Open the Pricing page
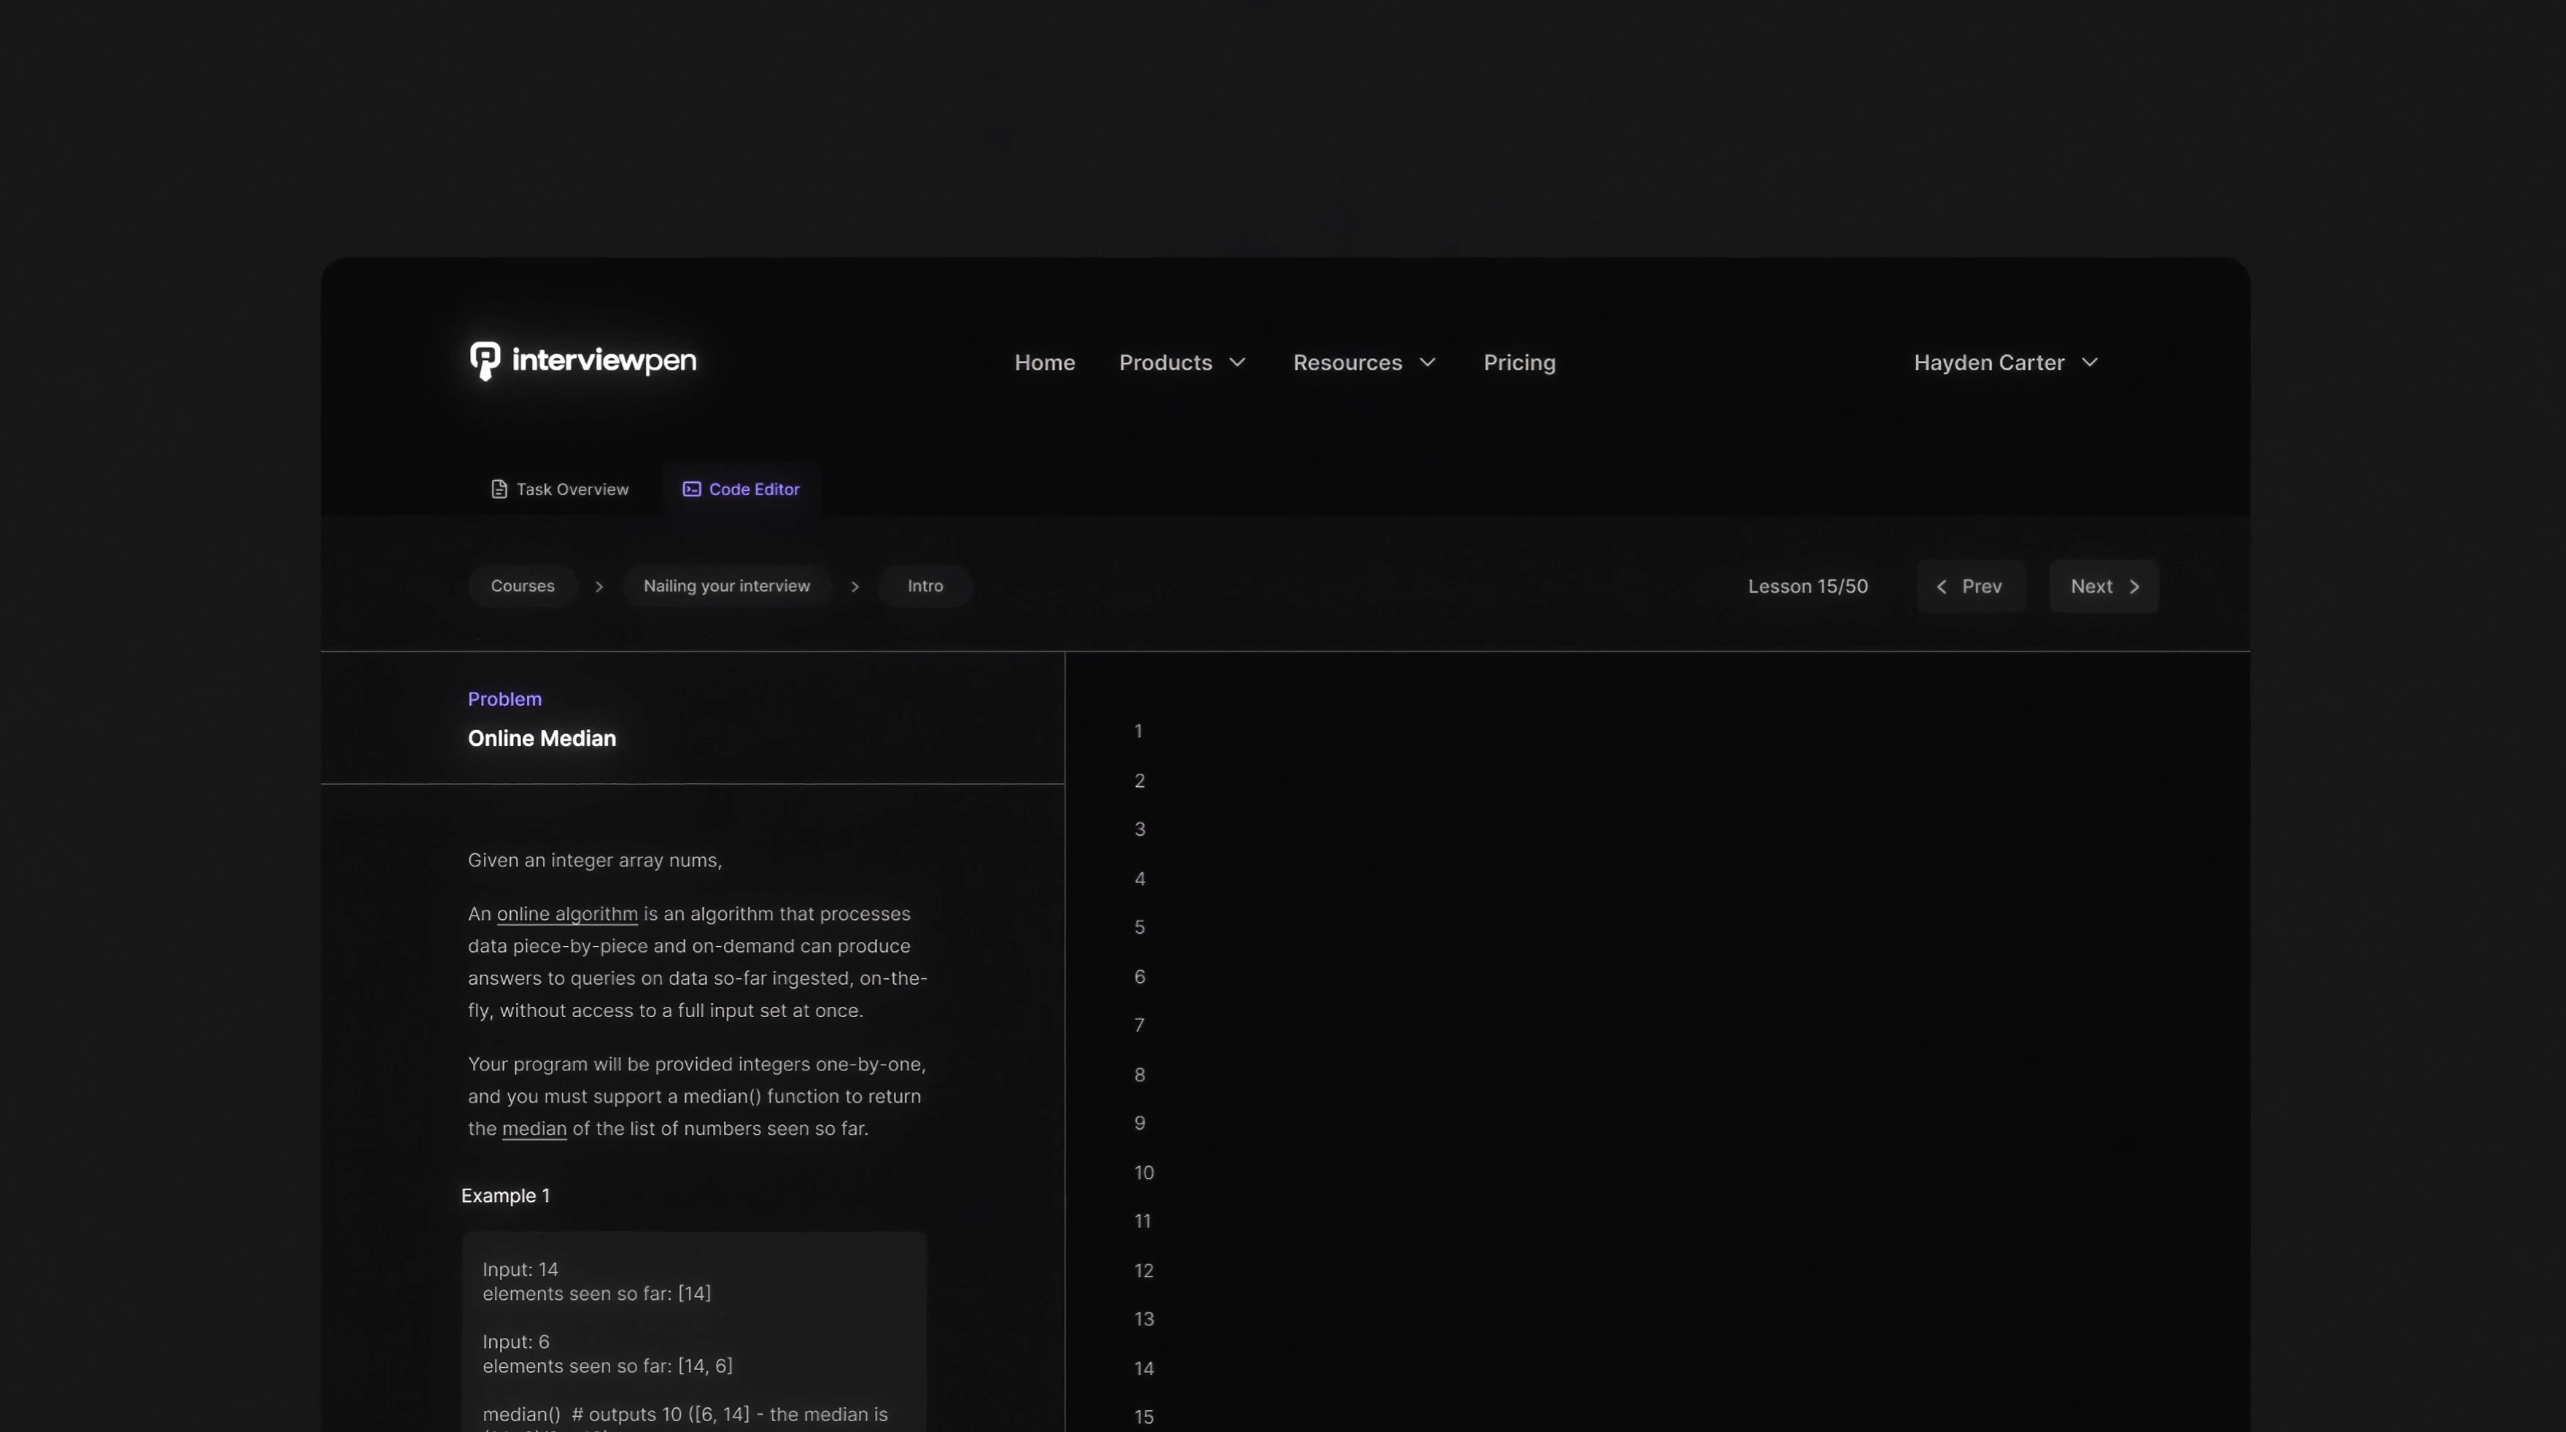The width and height of the screenshot is (2566, 1432). [x=1519, y=362]
